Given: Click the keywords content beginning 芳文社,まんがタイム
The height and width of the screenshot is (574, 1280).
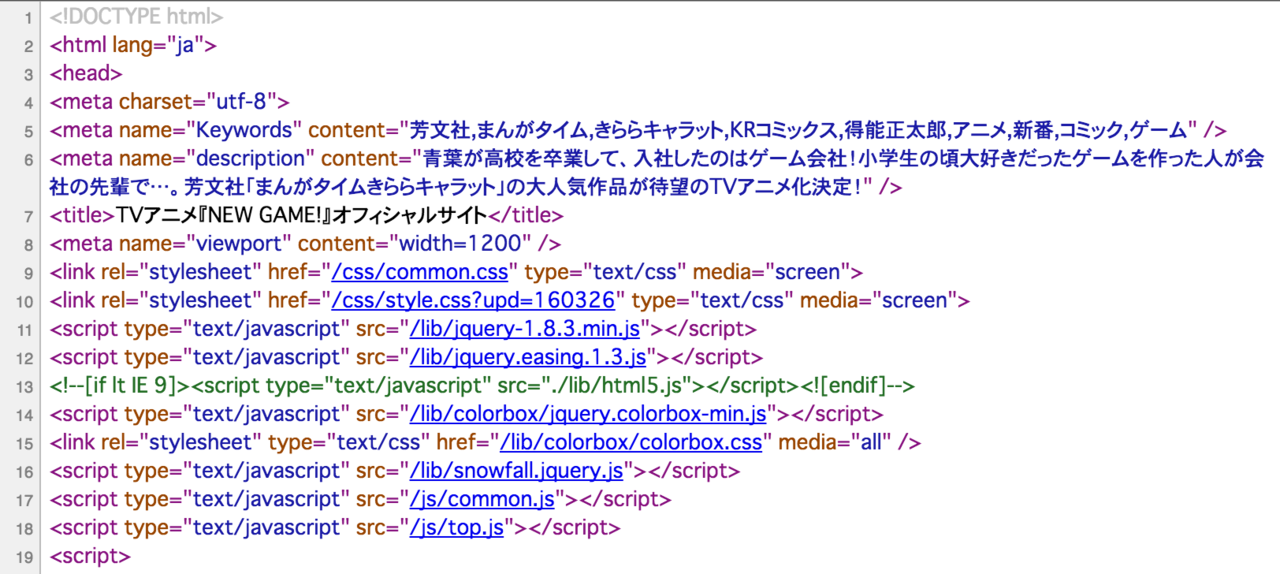Looking at the screenshot, I should point(800,130).
